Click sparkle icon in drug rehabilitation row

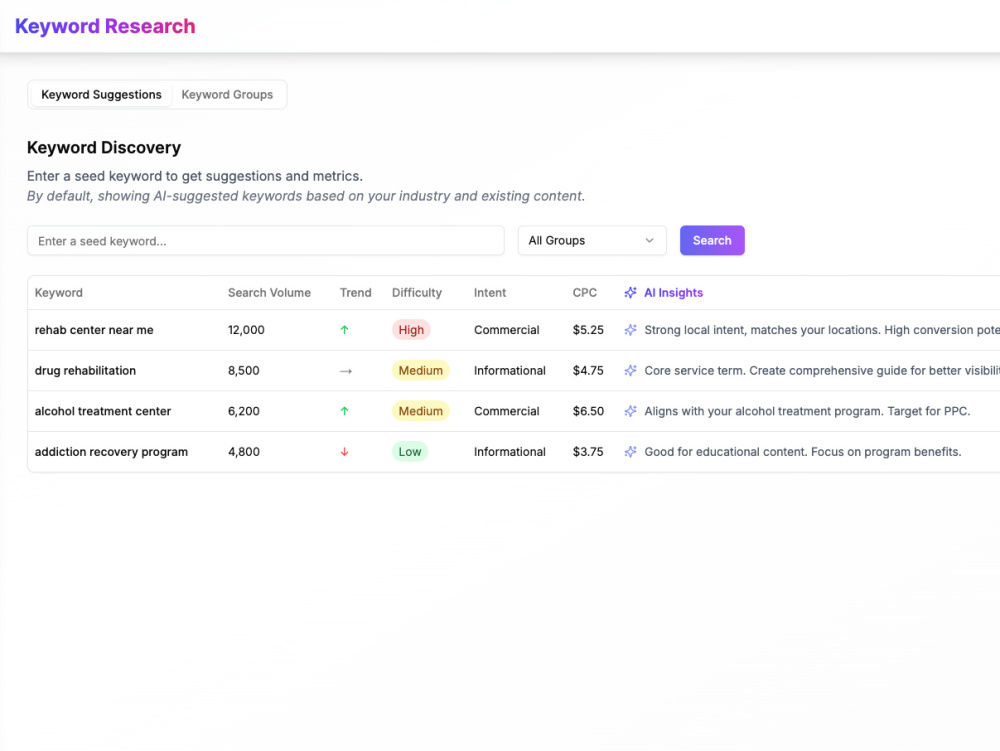click(x=630, y=370)
